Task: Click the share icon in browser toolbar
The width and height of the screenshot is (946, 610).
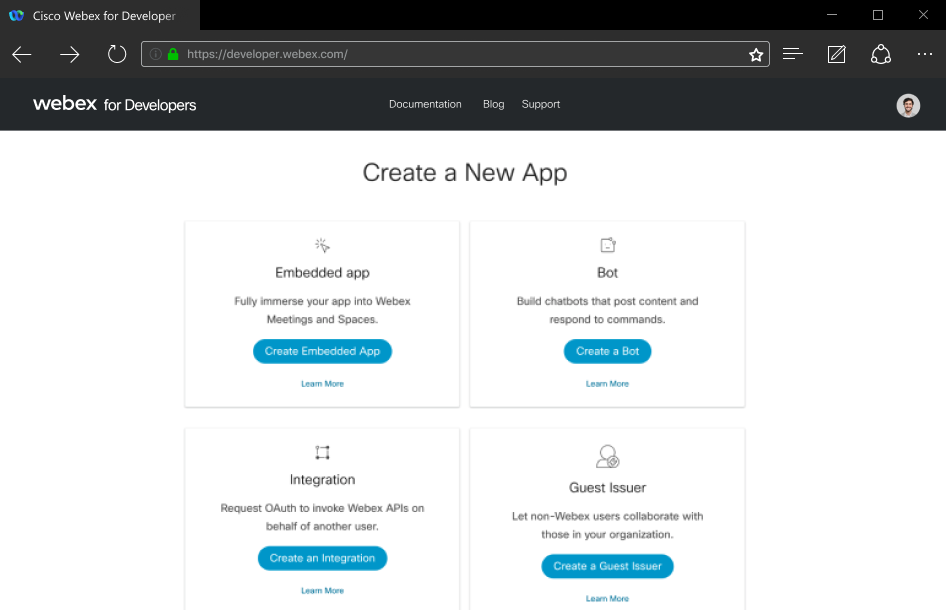Action: (x=881, y=54)
